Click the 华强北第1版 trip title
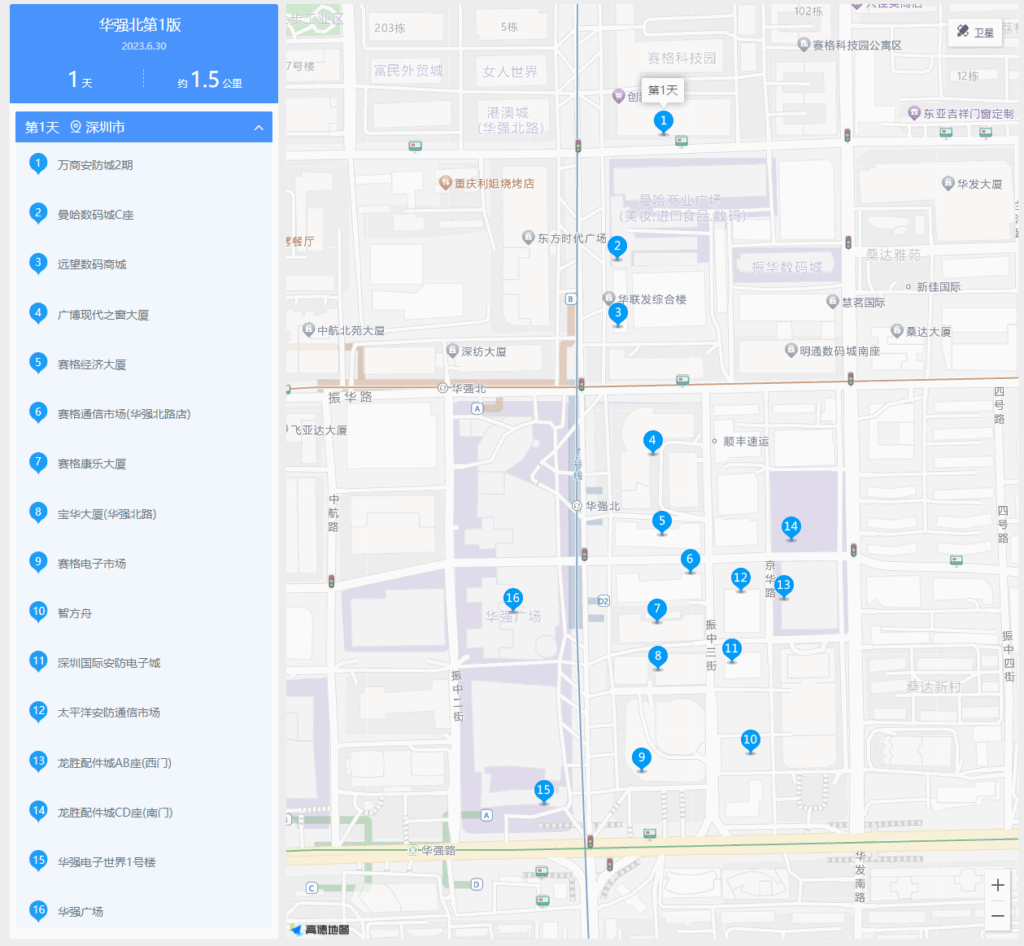 coord(140,25)
